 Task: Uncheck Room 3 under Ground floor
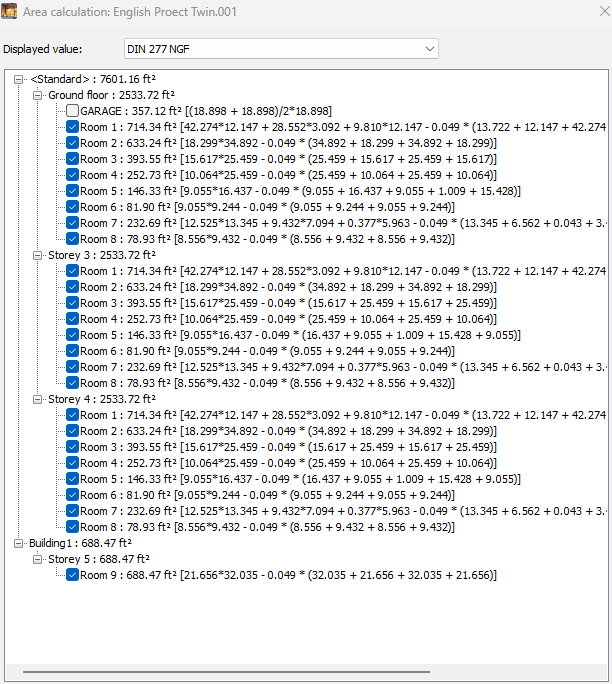(72, 159)
